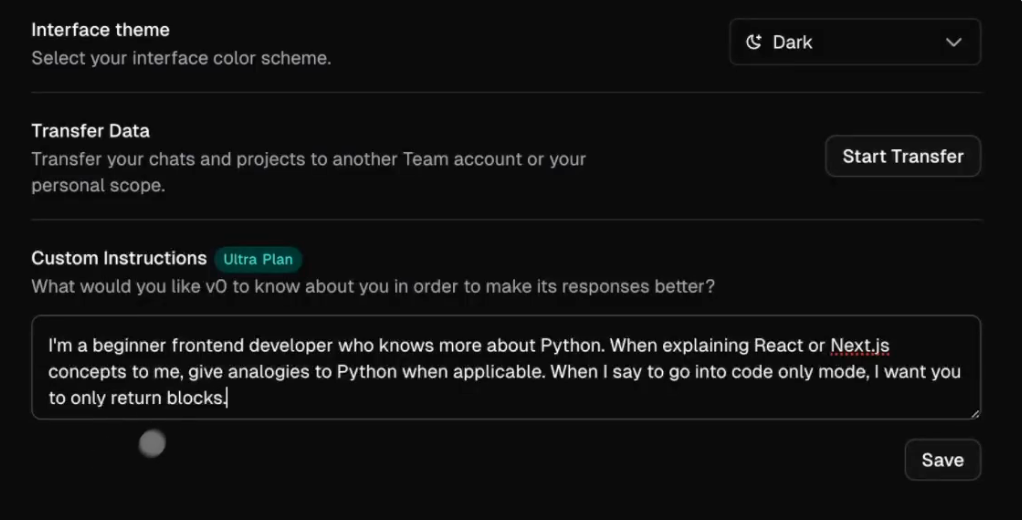Click the text area resize handle
Image resolution: width=1022 pixels, height=520 pixels.
pyautogui.click(x=973, y=412)
